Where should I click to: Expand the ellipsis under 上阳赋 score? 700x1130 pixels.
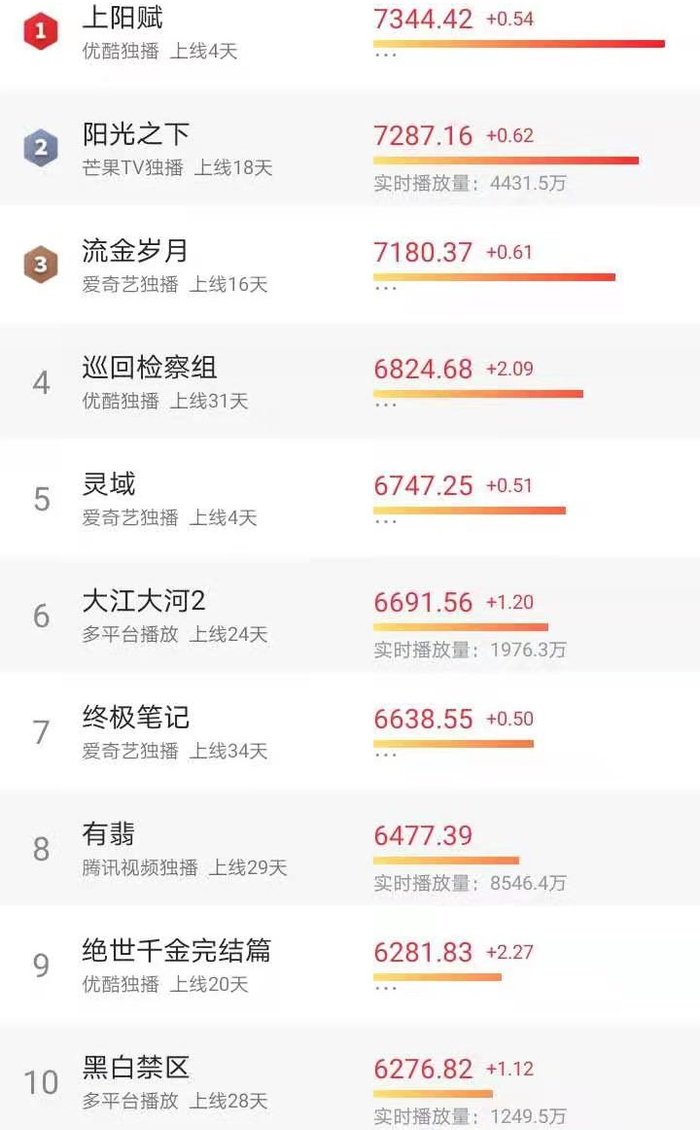pos(385,55)
